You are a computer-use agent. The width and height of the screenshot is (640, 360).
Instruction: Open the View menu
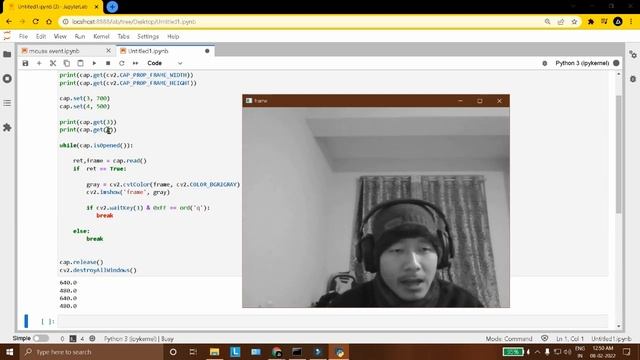pyautogui.click(x=60, y=36)
